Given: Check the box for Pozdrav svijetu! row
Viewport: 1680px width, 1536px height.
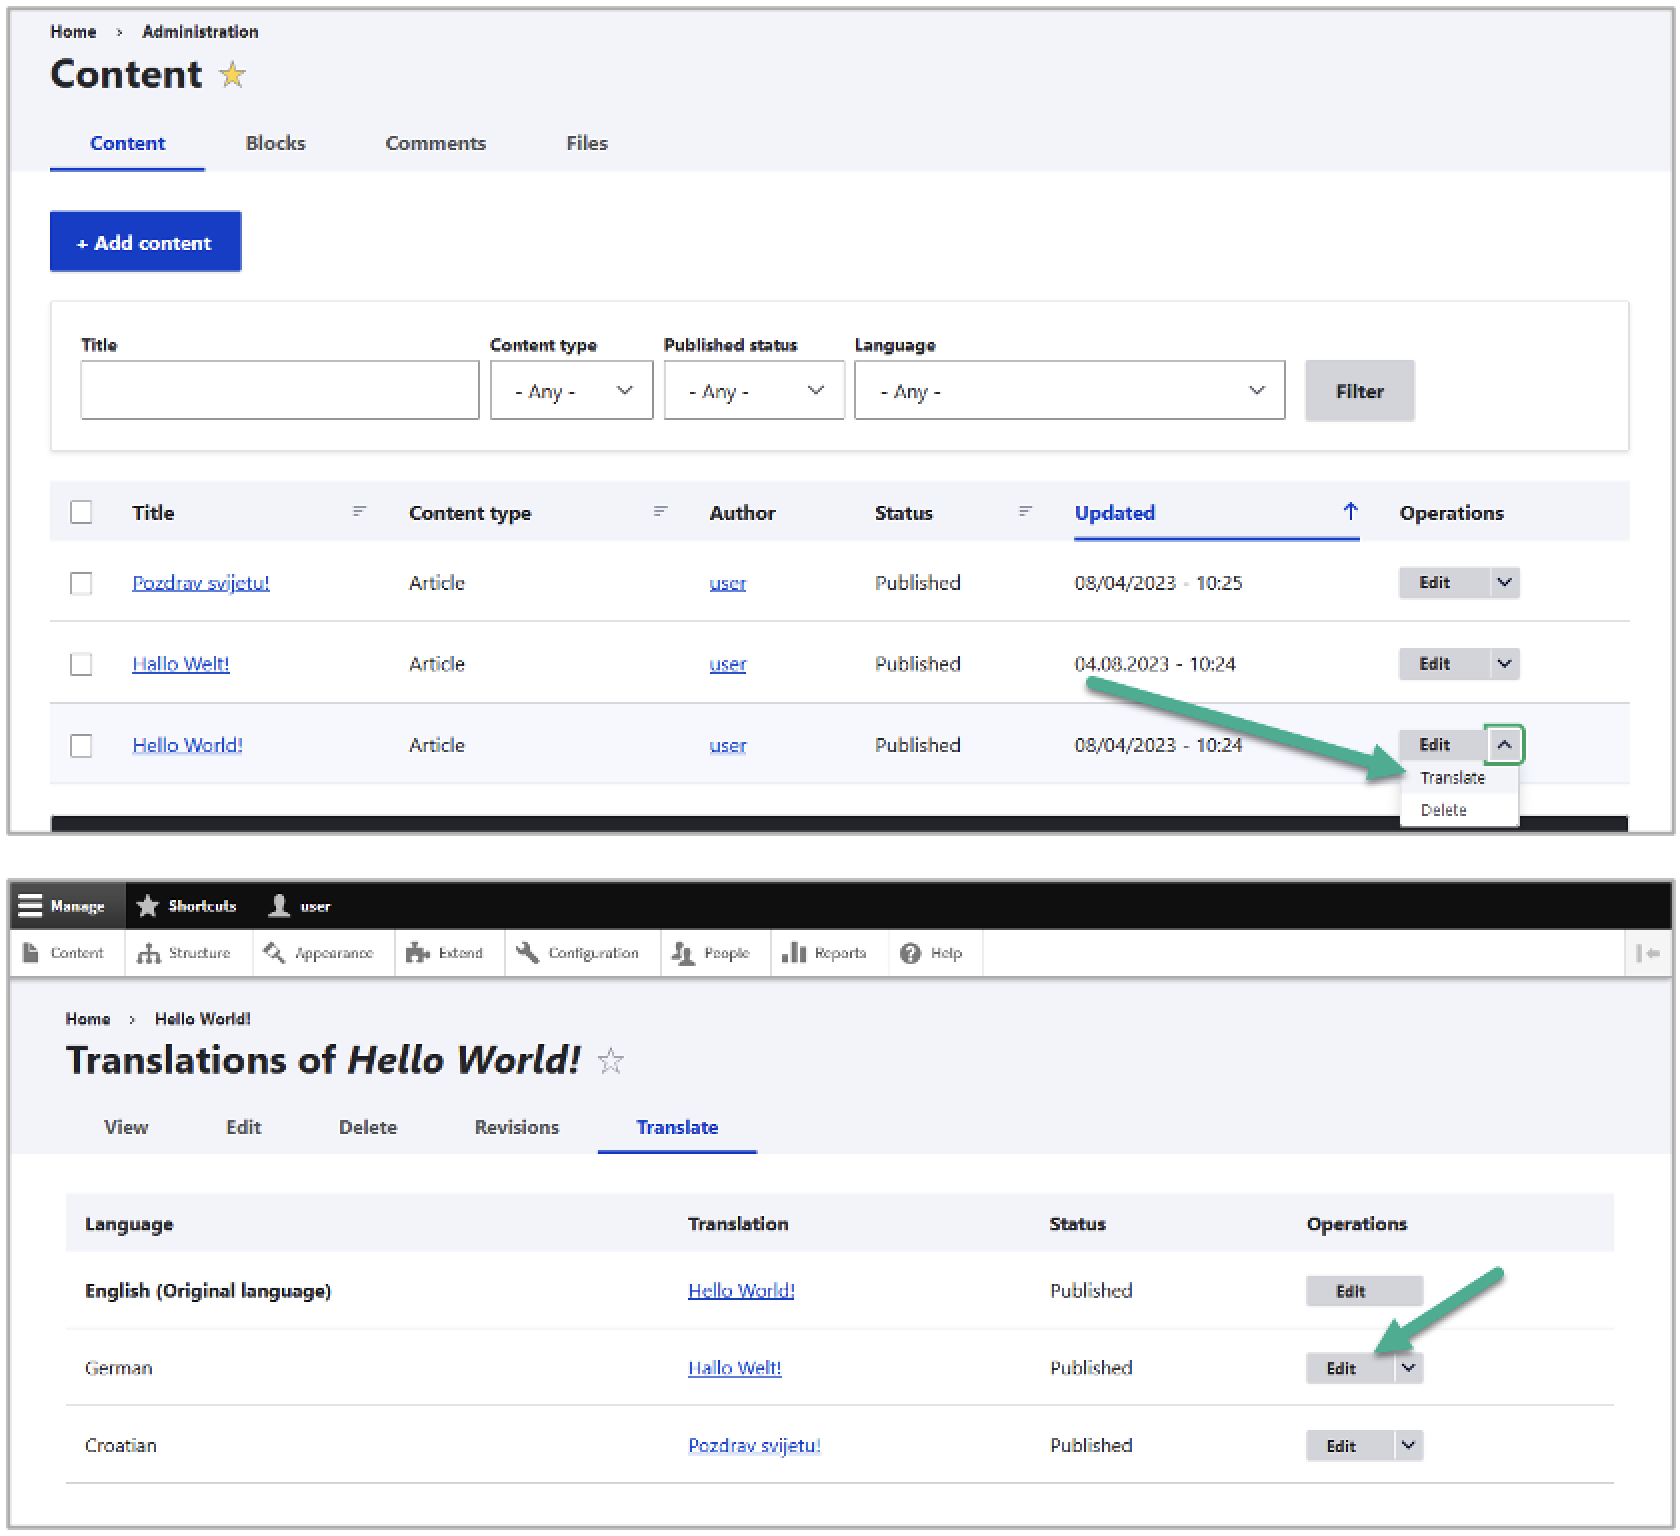Looking at the screenshot, I should click(x=81, y=583).
